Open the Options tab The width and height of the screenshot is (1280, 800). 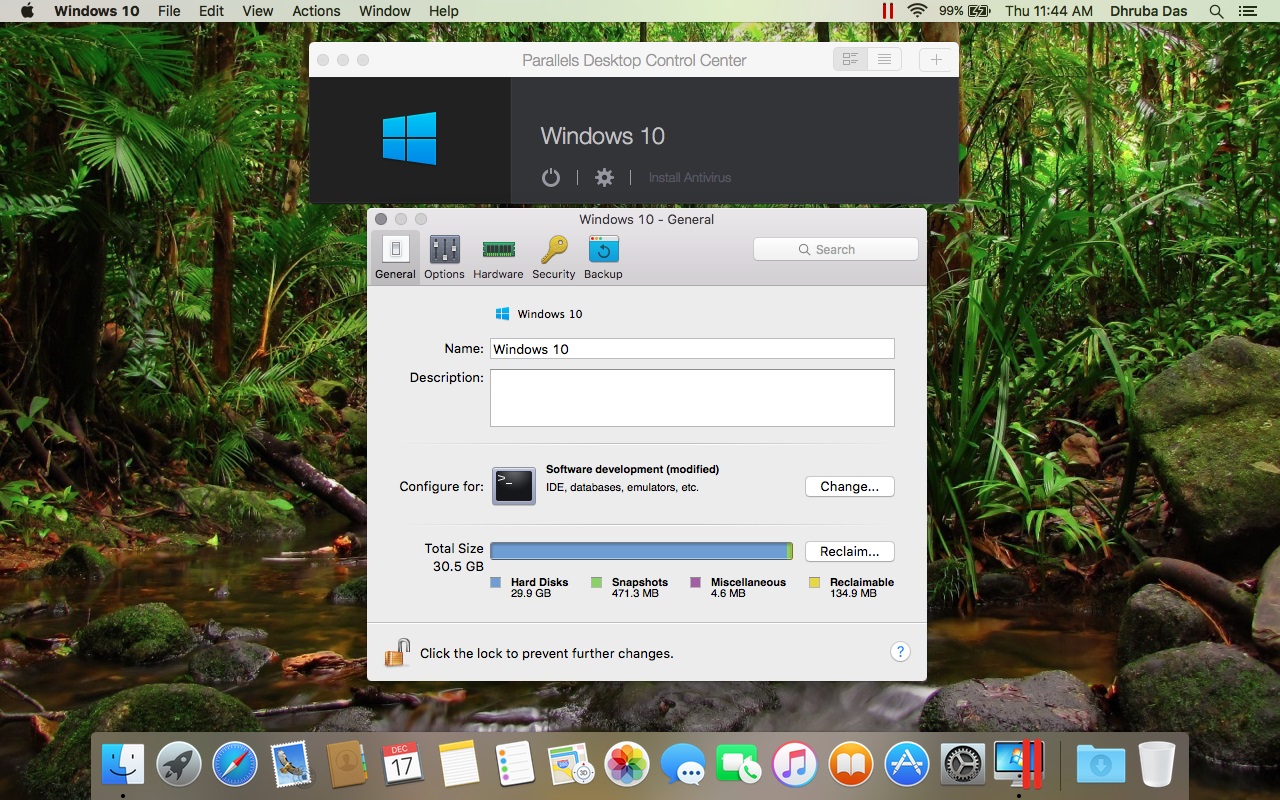point(444,257)
